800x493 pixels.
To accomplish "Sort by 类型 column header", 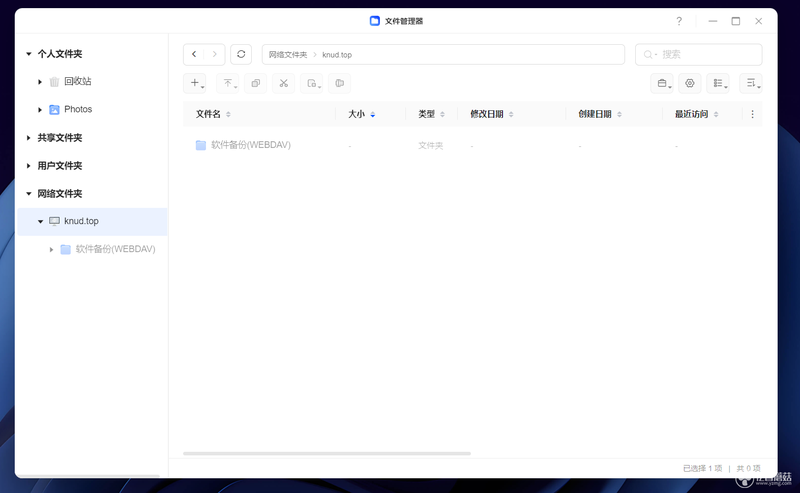I will (x=427, y=114).
